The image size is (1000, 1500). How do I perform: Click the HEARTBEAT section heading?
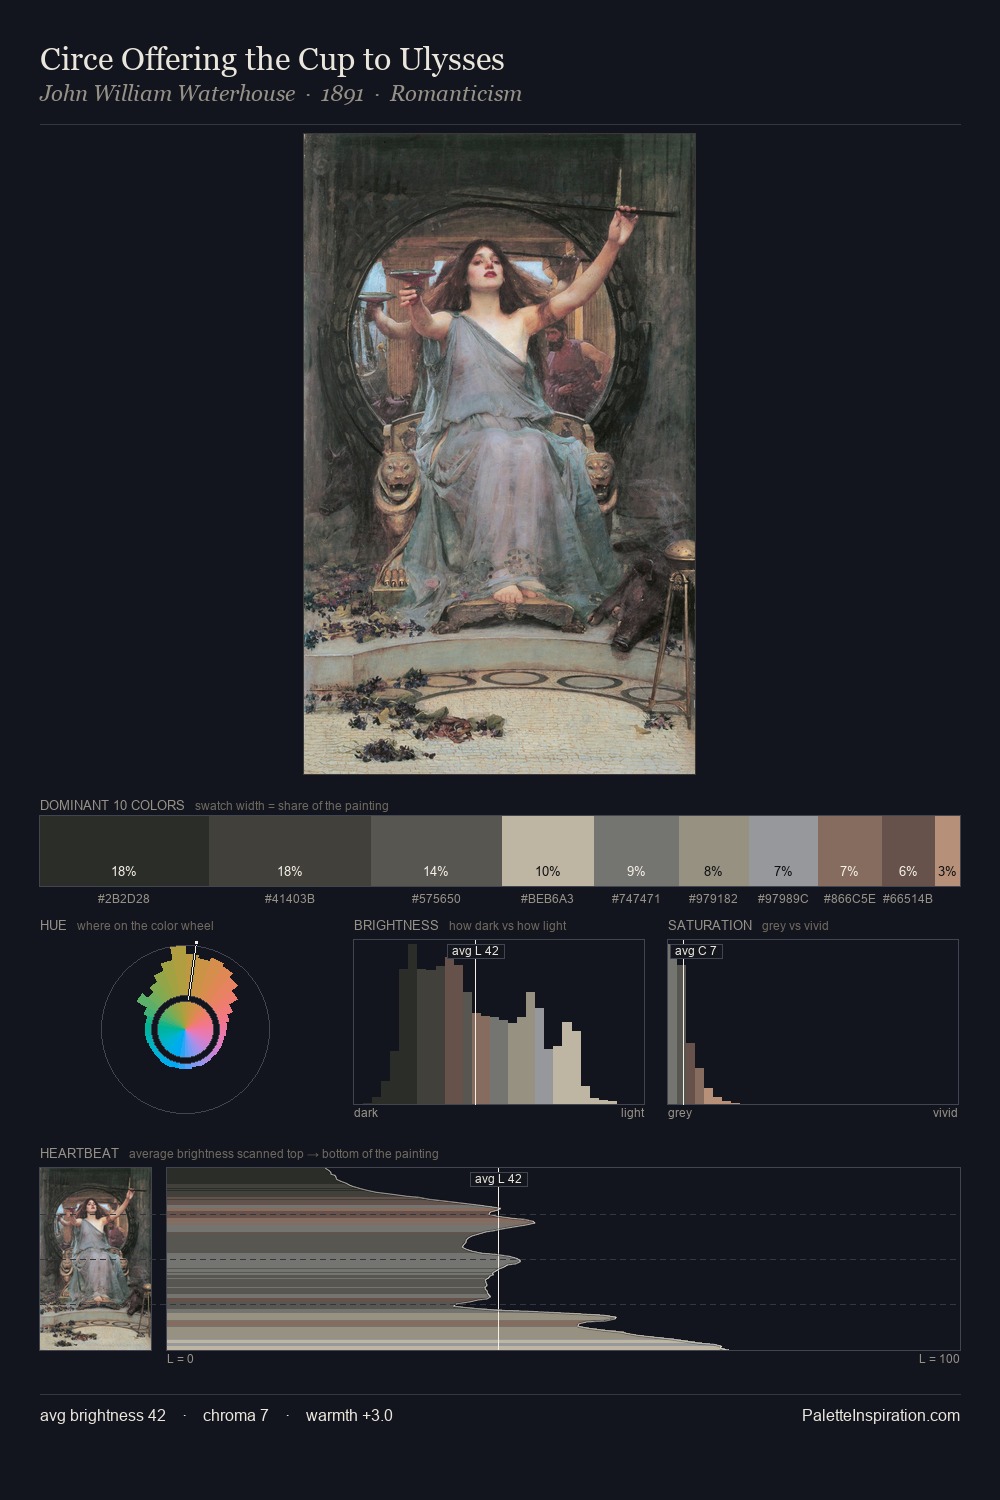[79, 1153]
